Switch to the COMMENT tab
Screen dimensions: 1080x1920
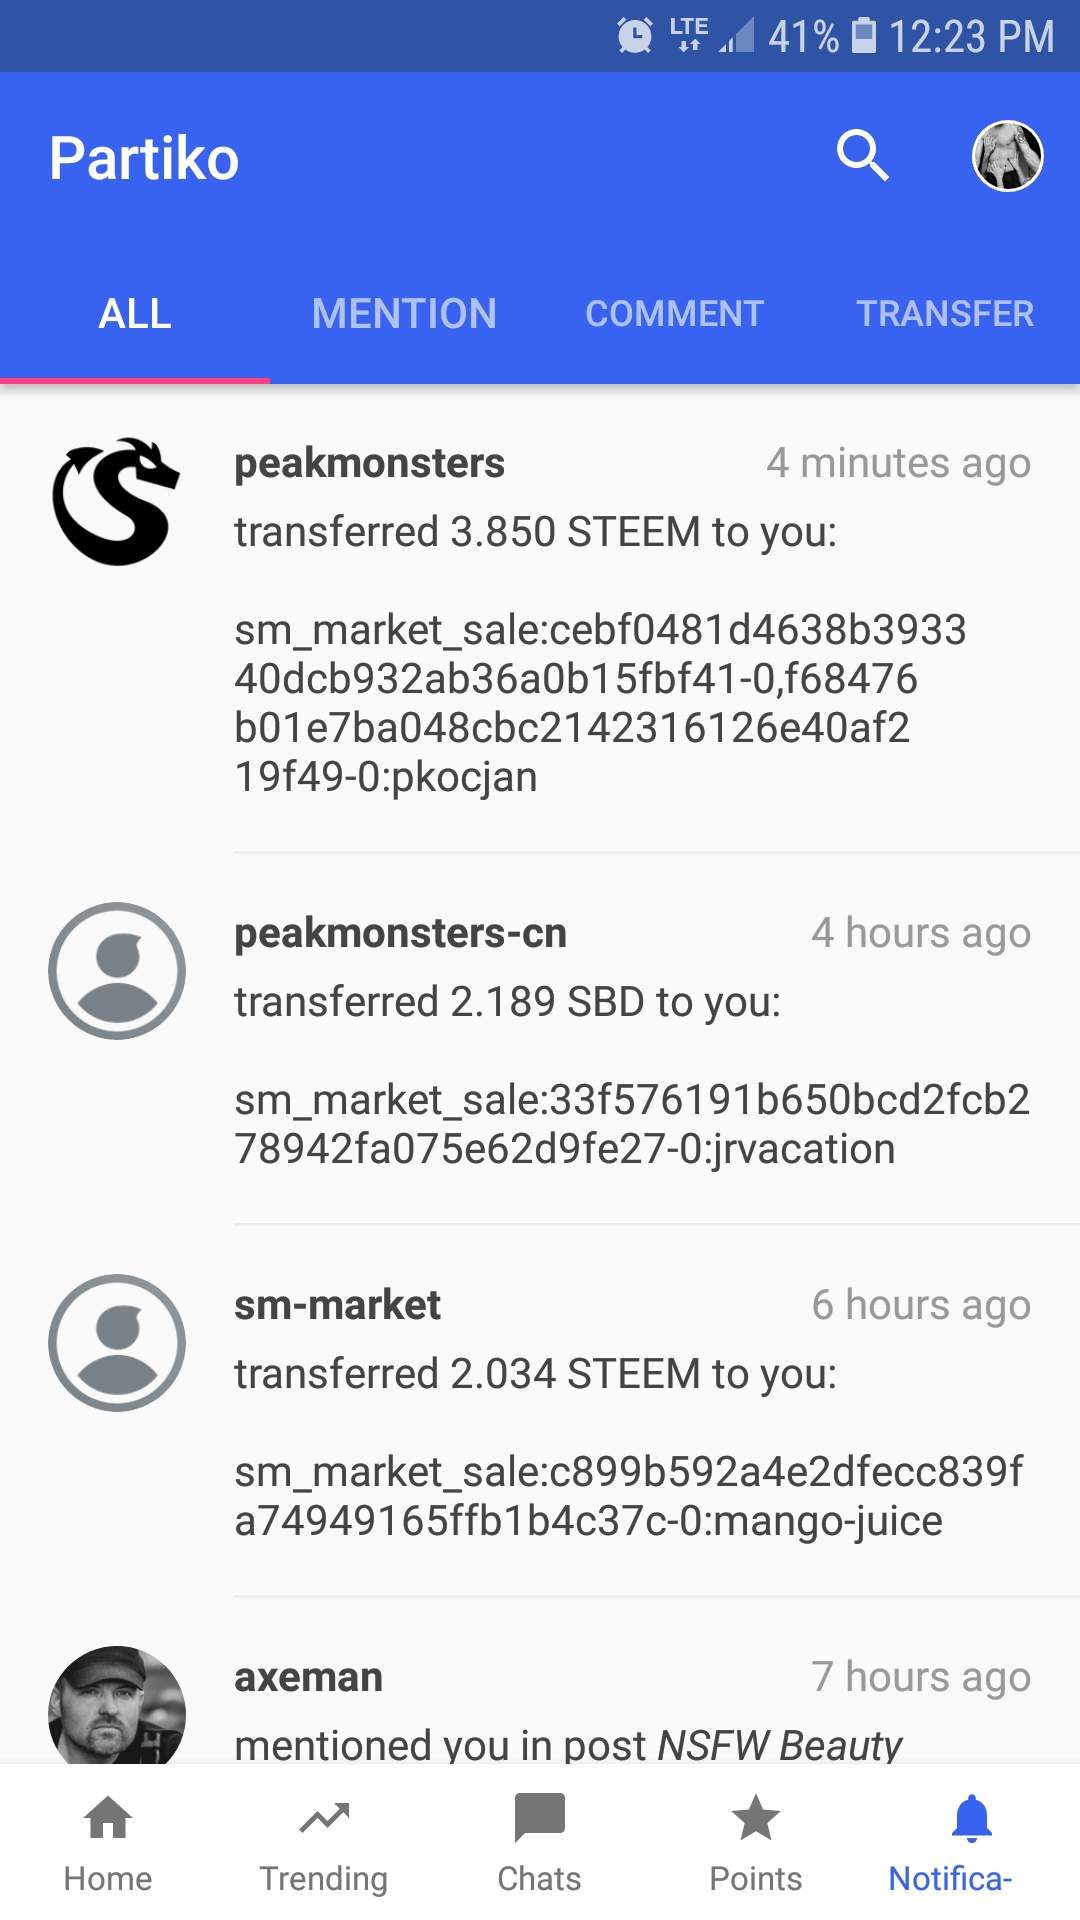[674, 314]
